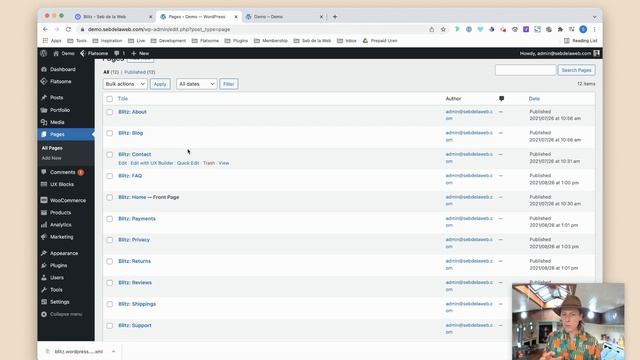Click Quick Edit under Blitz: Contact
This screenshot has height=360, width=640.
click(188, 163)
